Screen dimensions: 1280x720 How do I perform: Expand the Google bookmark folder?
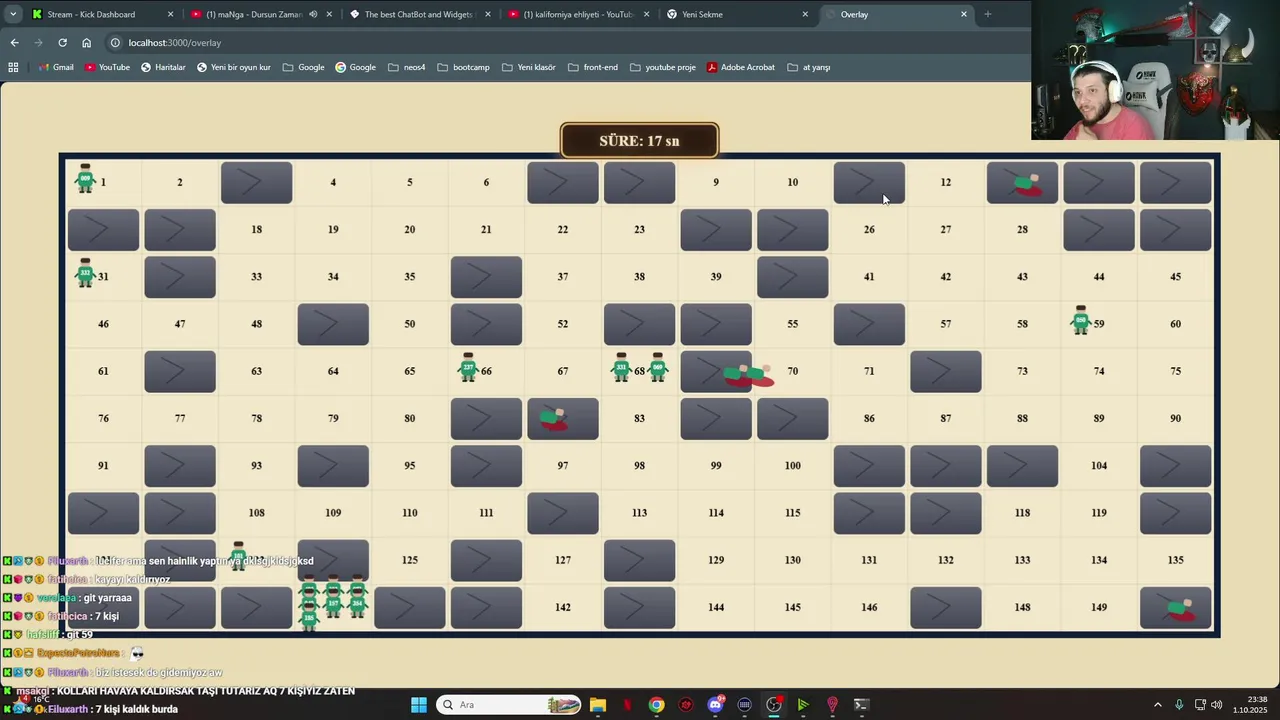303,67
